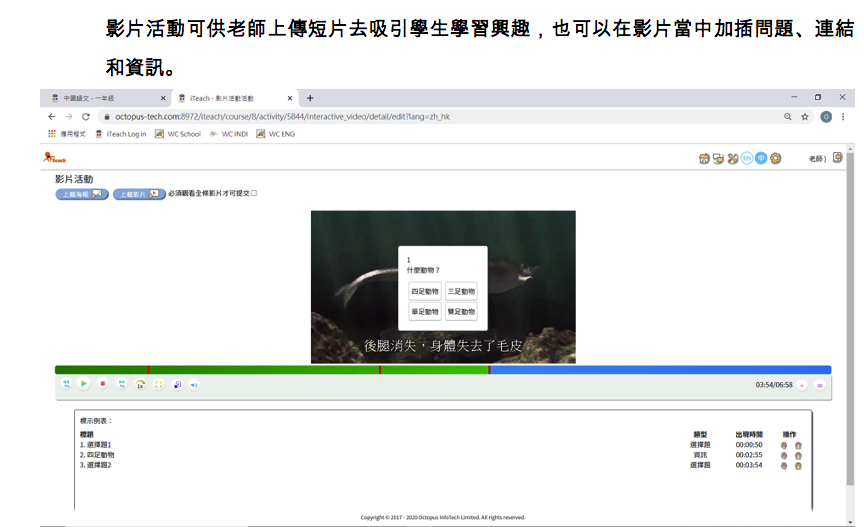The width and height of the screenshot is (864, 527).
Task: Click the time value 00:00:50
Action: click(749, 445)
